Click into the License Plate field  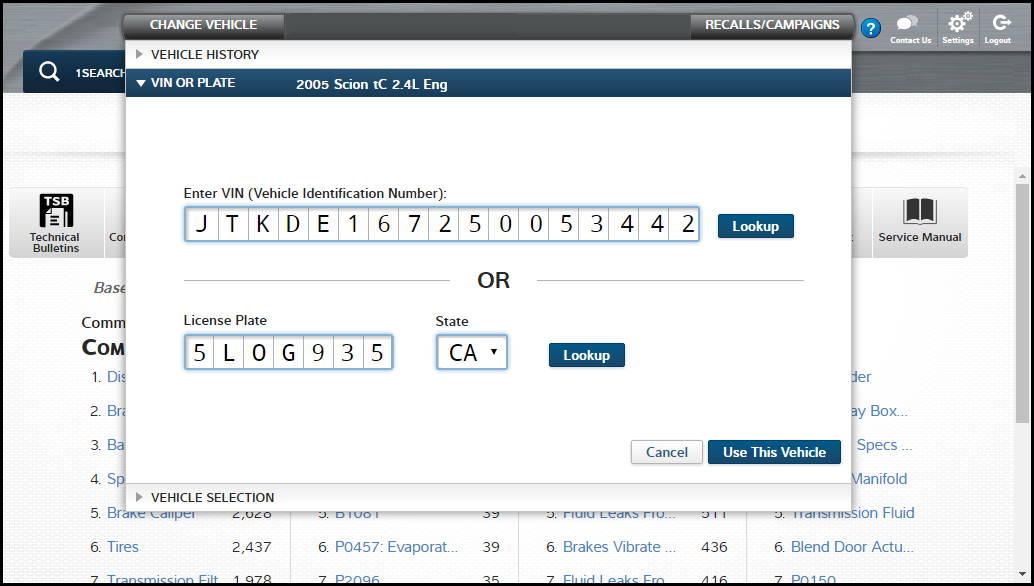(288, 352)
